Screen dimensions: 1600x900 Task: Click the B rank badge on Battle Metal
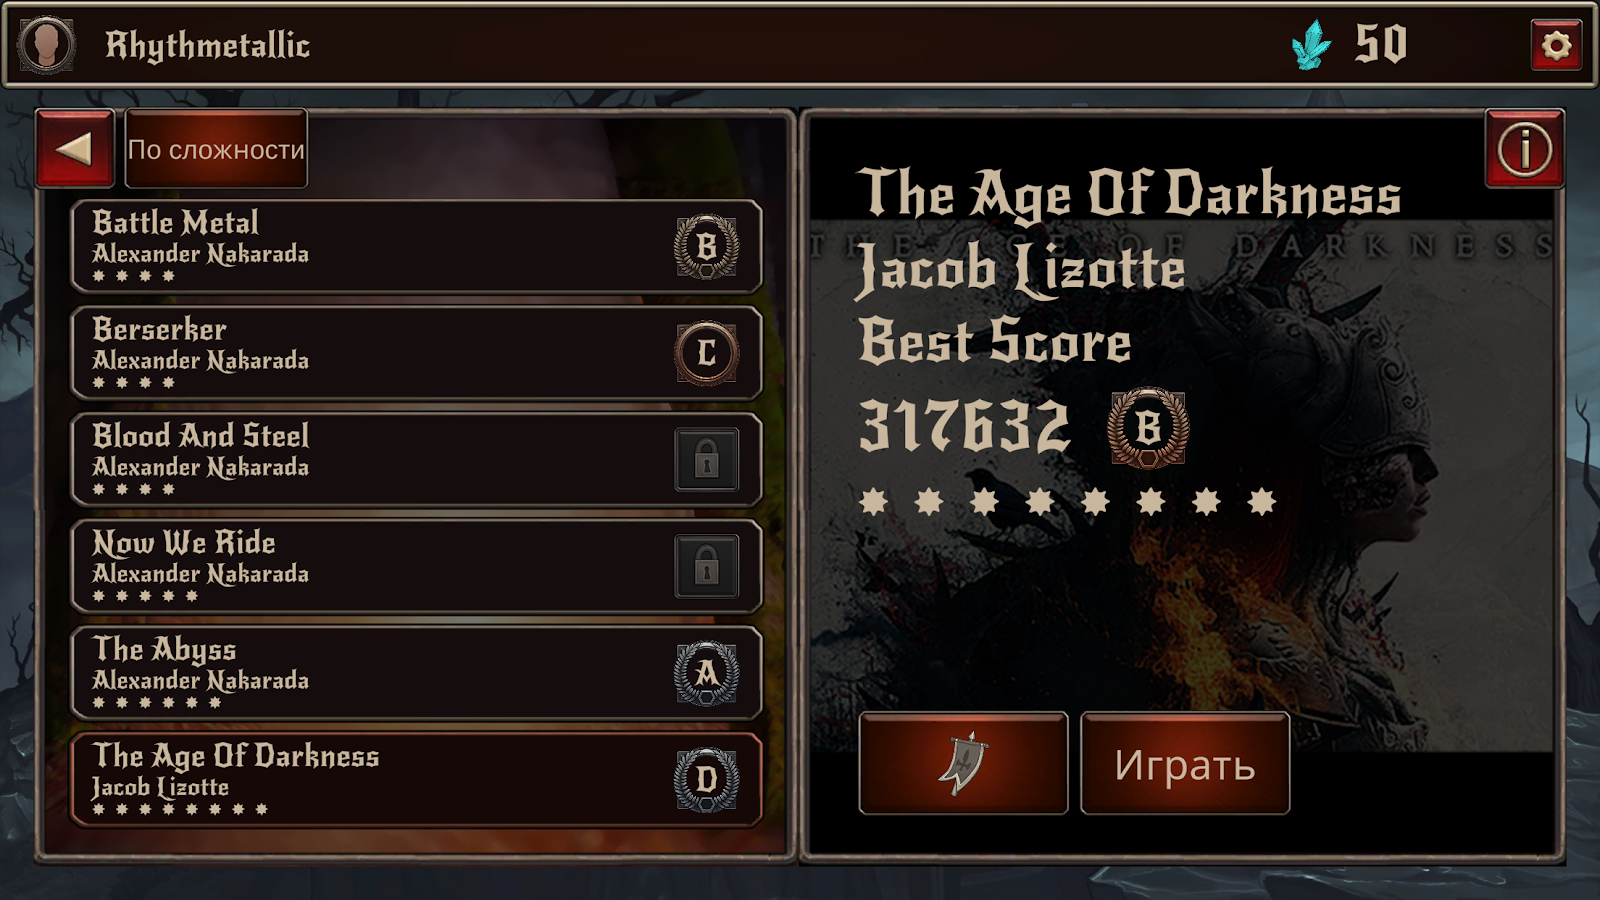click(x=707, y=246)
